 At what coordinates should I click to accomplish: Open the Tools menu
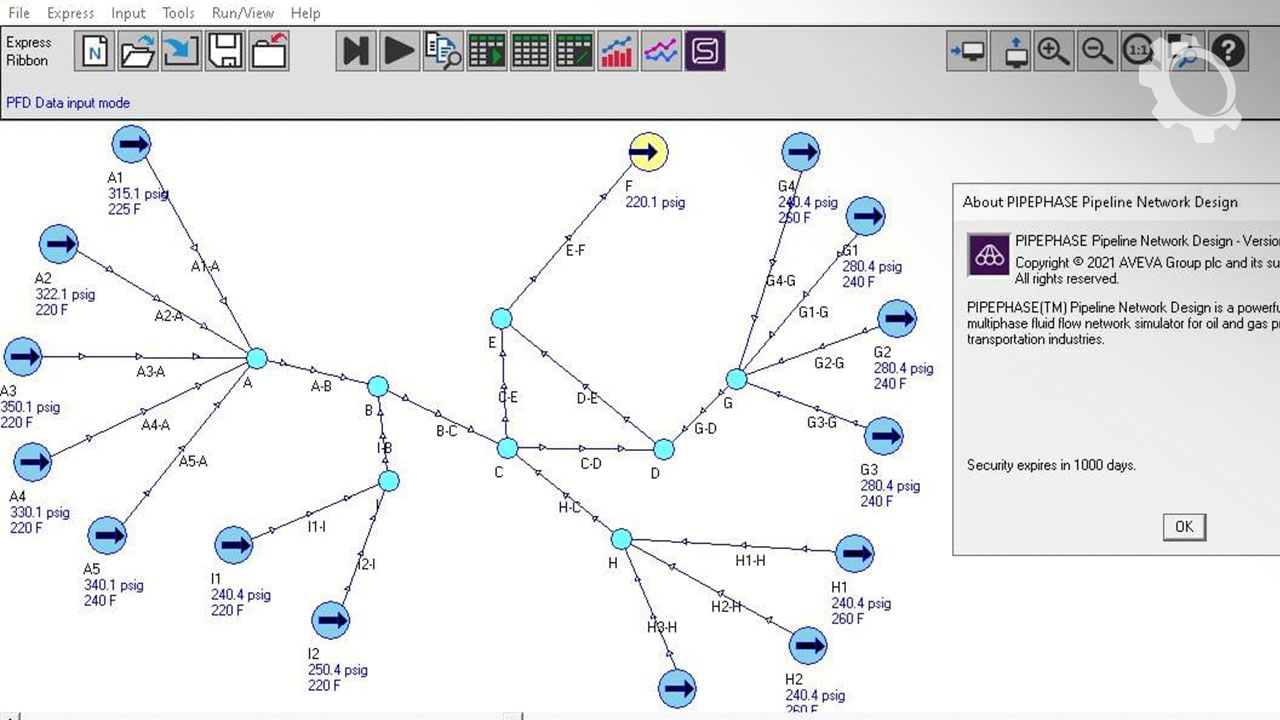pos(178,13)
